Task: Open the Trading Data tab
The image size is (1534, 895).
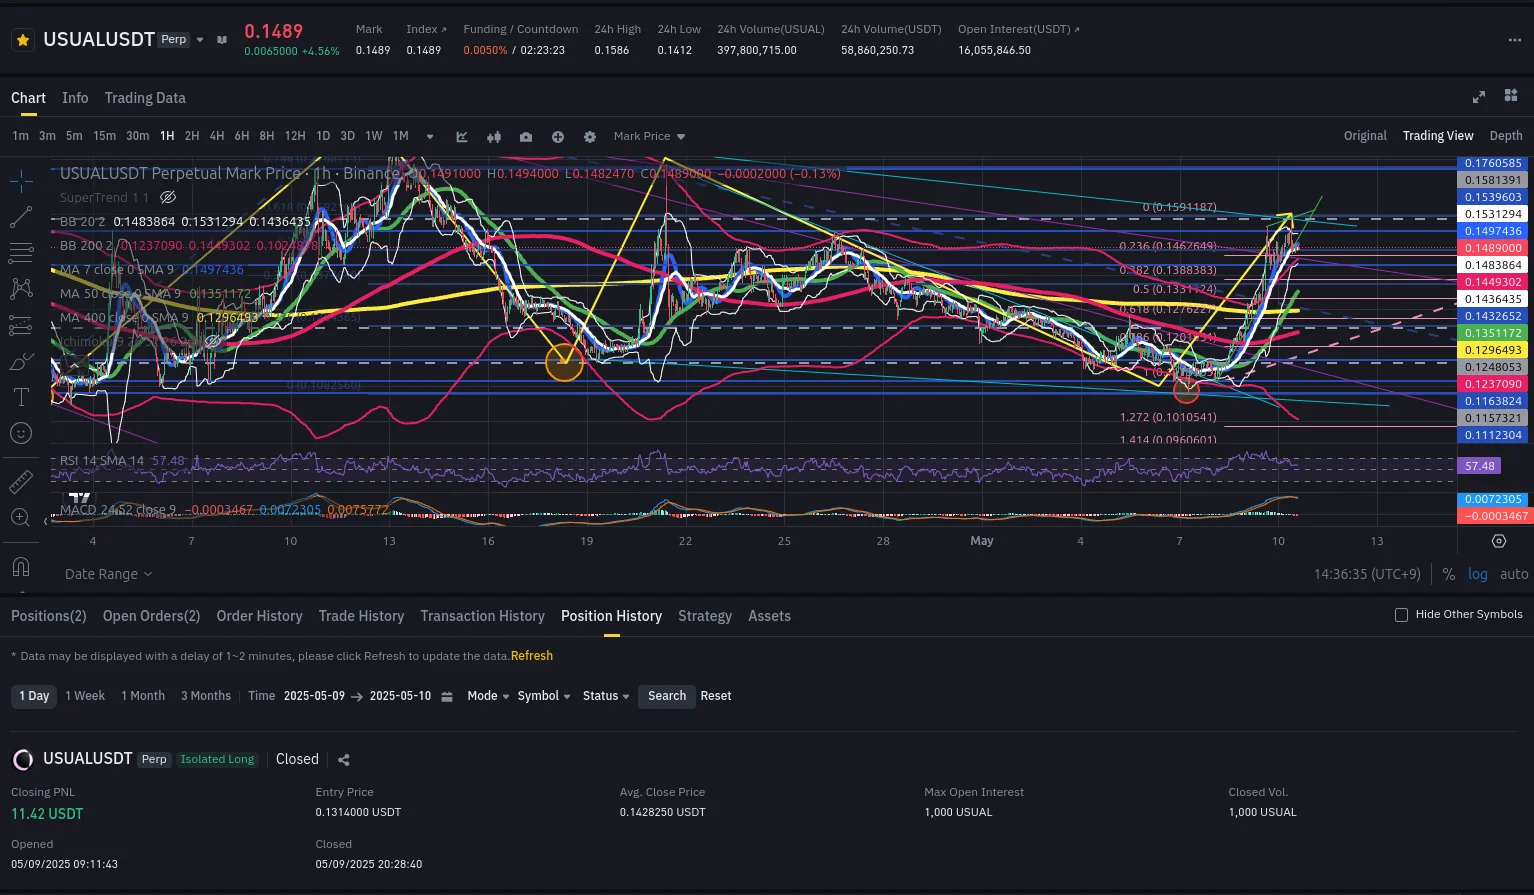Action: point(145,98)
